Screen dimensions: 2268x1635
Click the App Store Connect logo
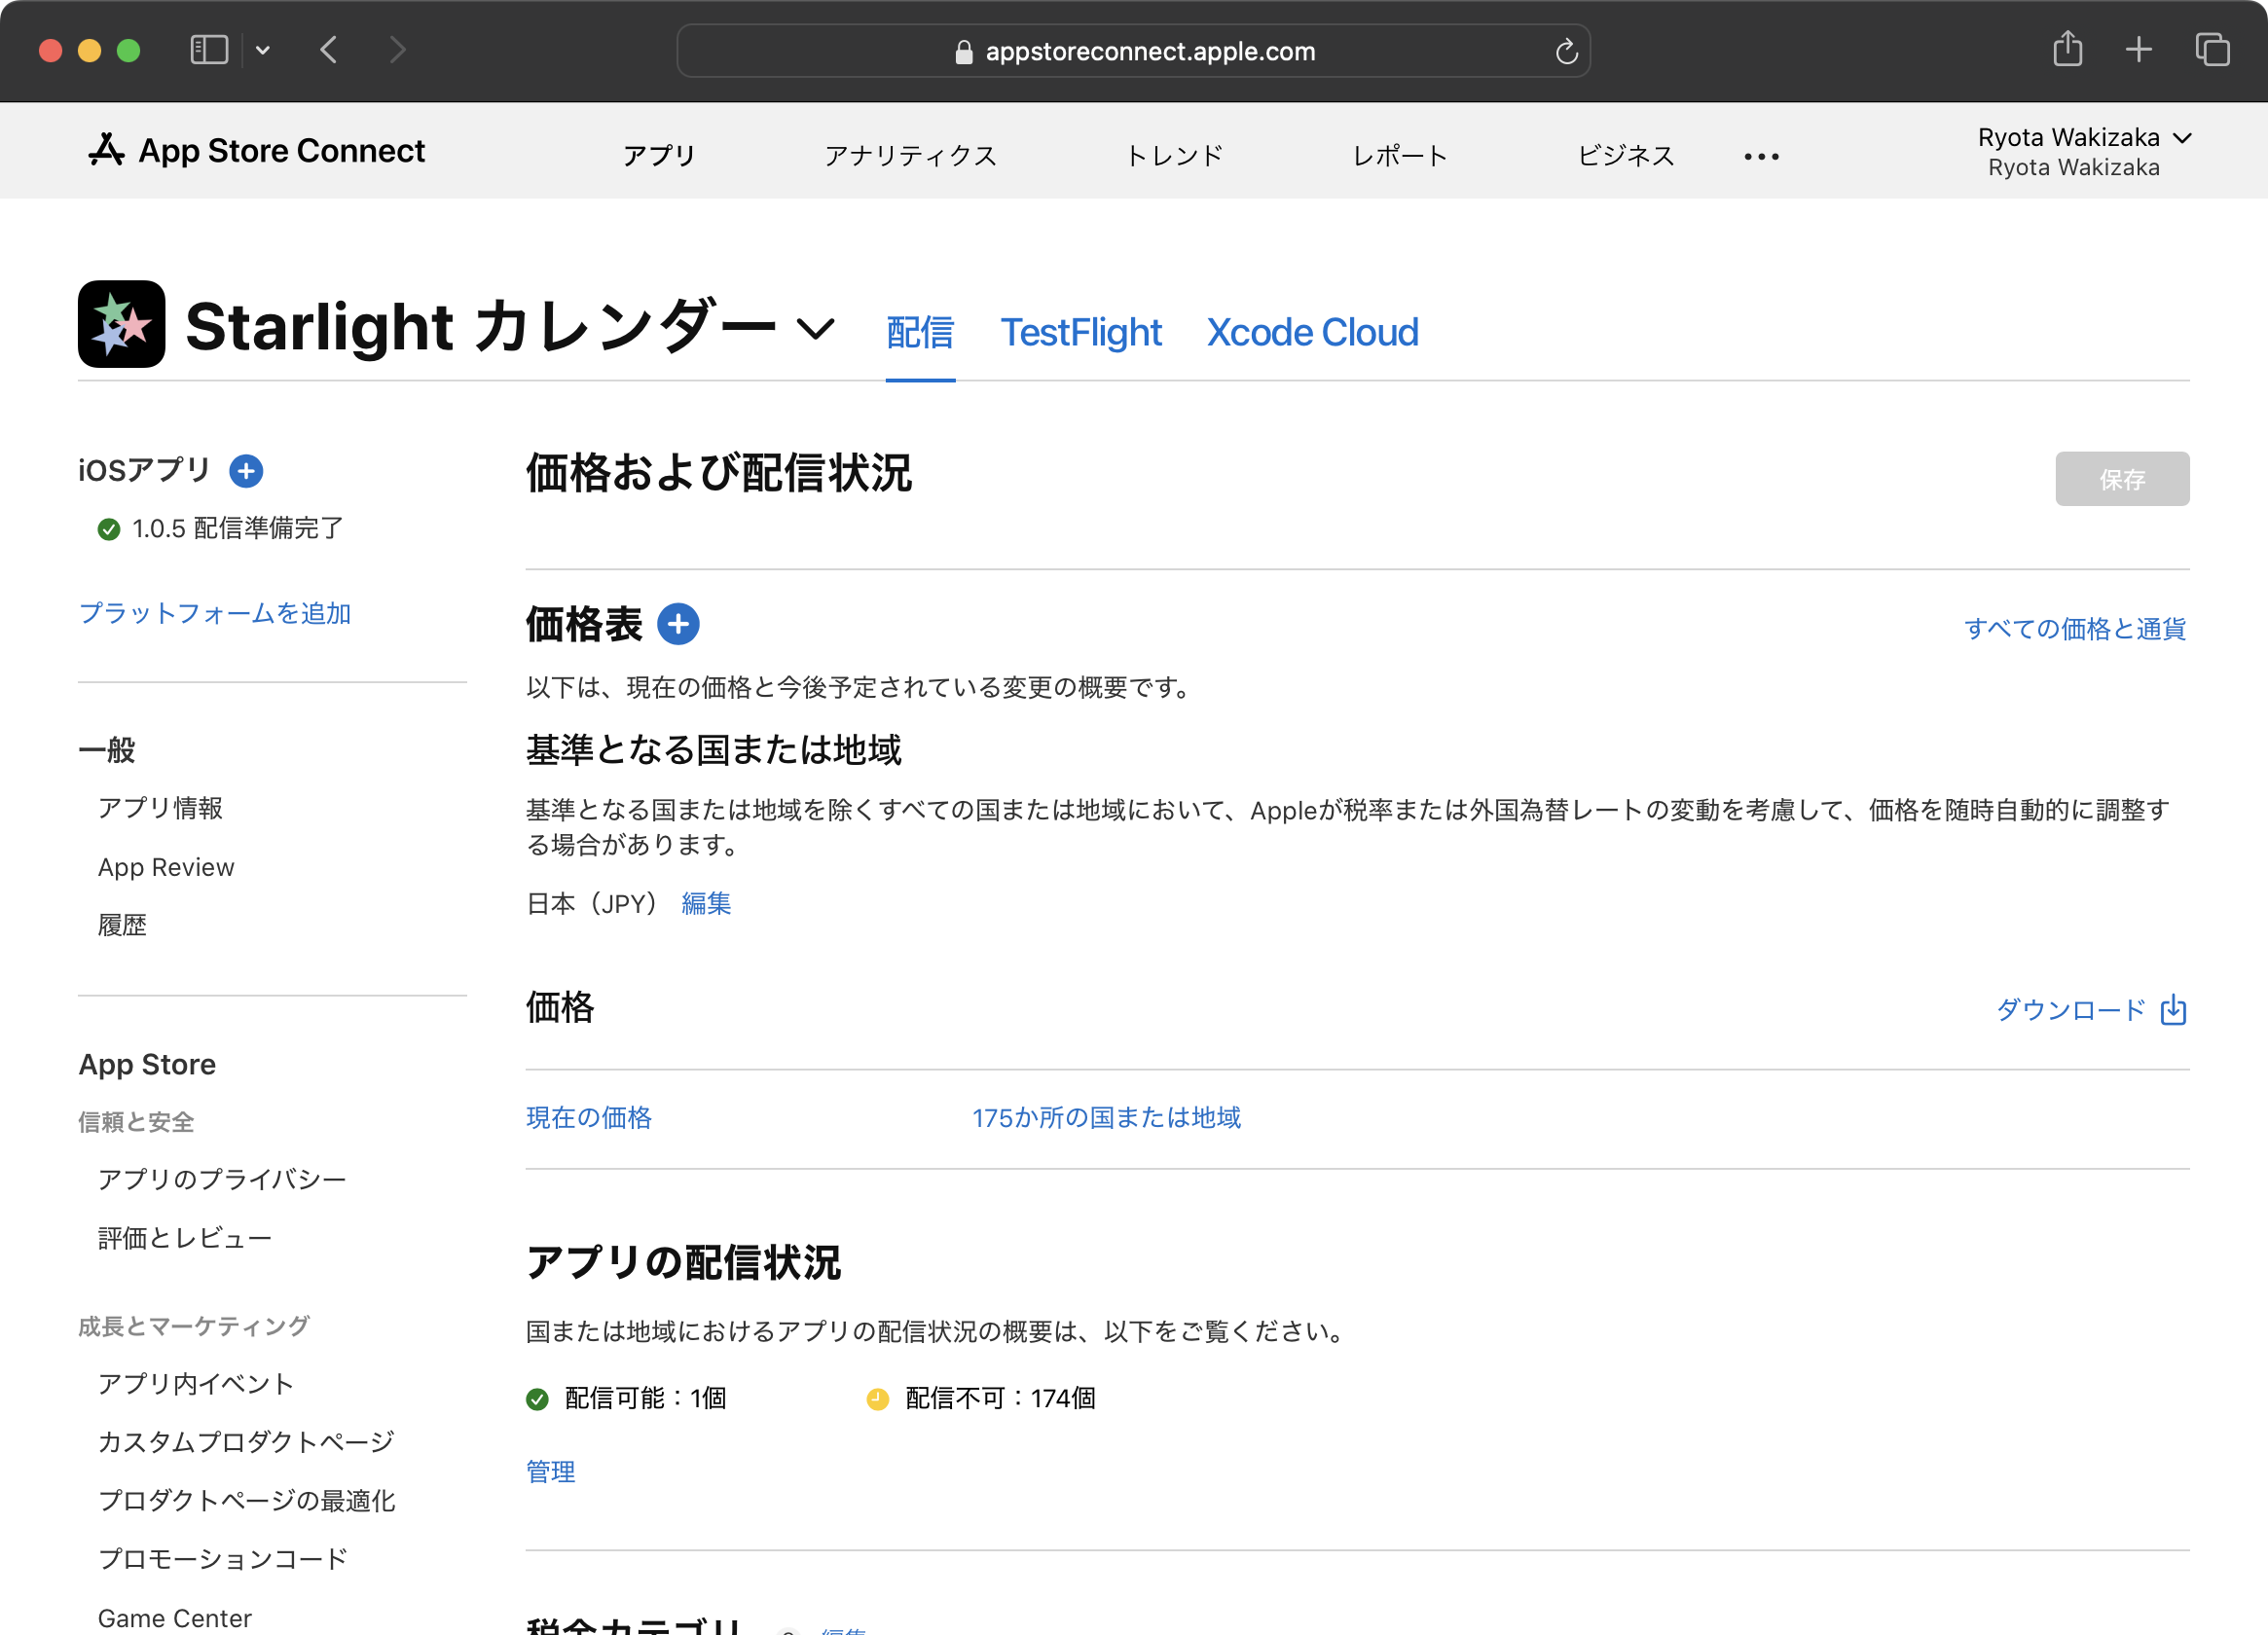[x=257, y=151]
